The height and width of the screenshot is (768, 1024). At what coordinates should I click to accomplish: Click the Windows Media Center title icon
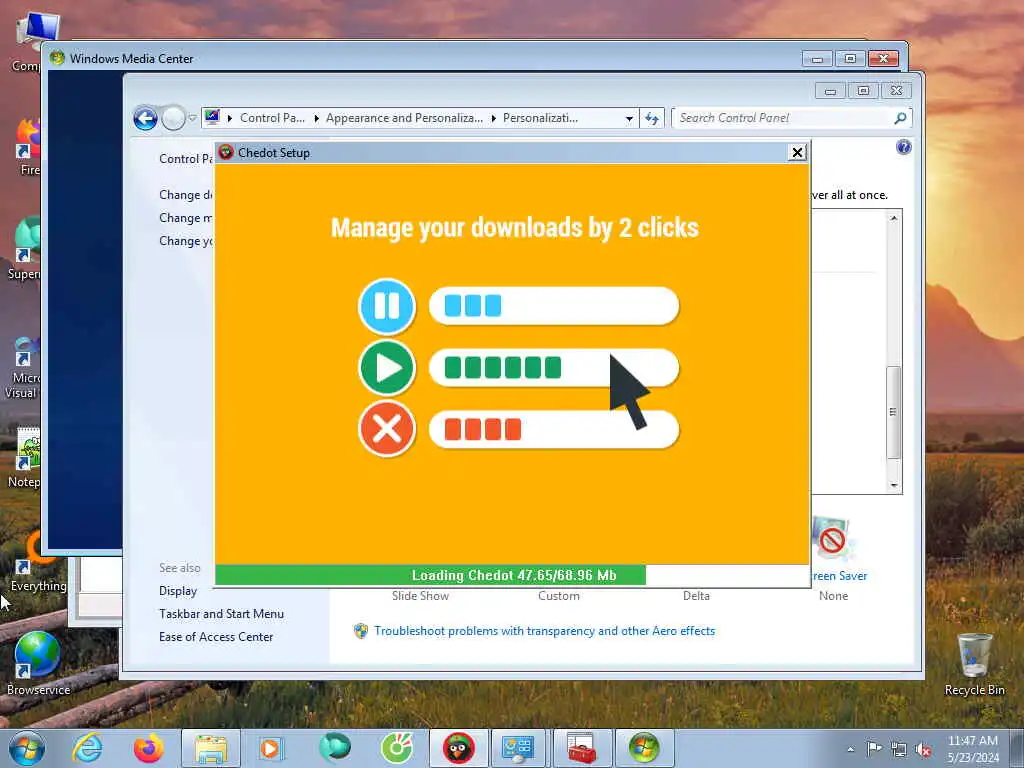(57, 58)
